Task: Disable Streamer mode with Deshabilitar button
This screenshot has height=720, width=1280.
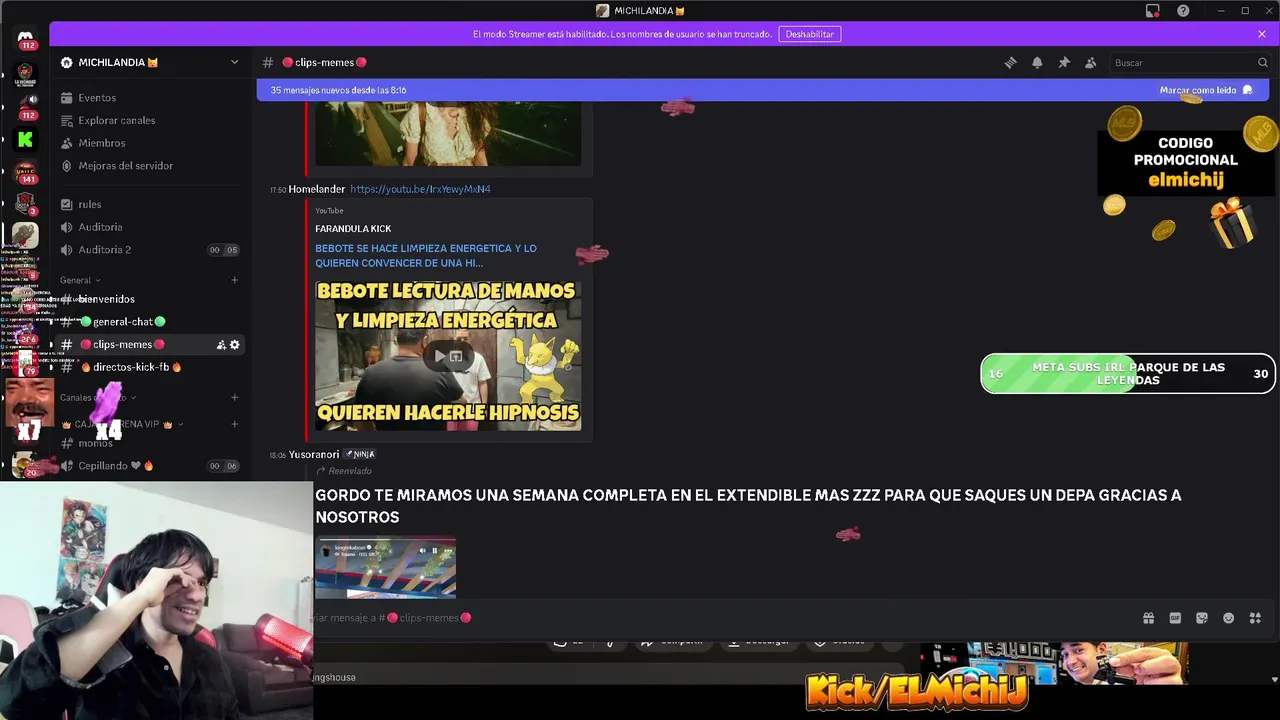Action: 810,34
